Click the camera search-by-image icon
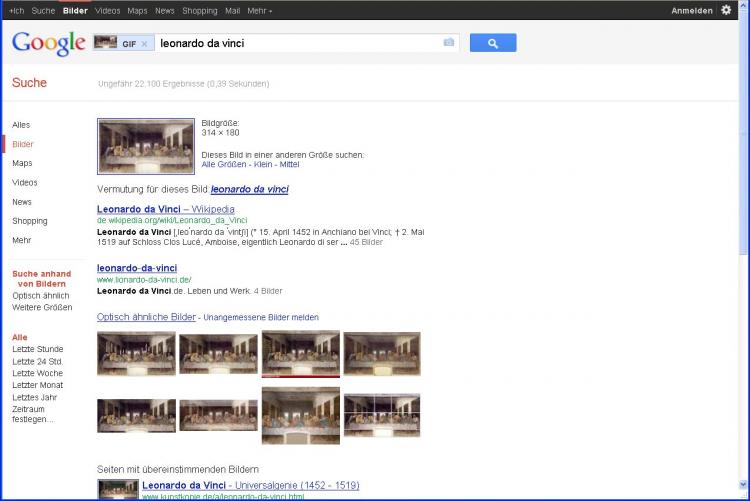750x501 pixels. [x=449, y=43]
